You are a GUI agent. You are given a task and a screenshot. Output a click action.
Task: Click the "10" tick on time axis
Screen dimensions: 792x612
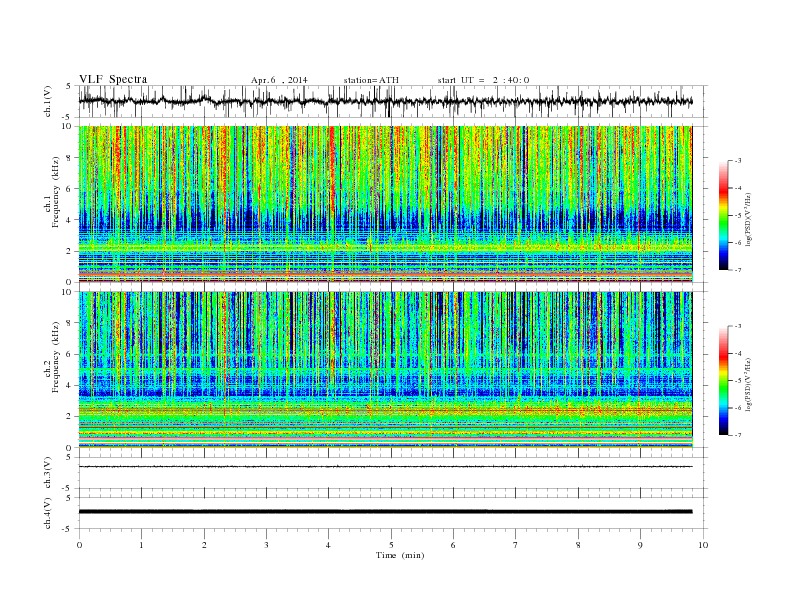click(703, 545)
